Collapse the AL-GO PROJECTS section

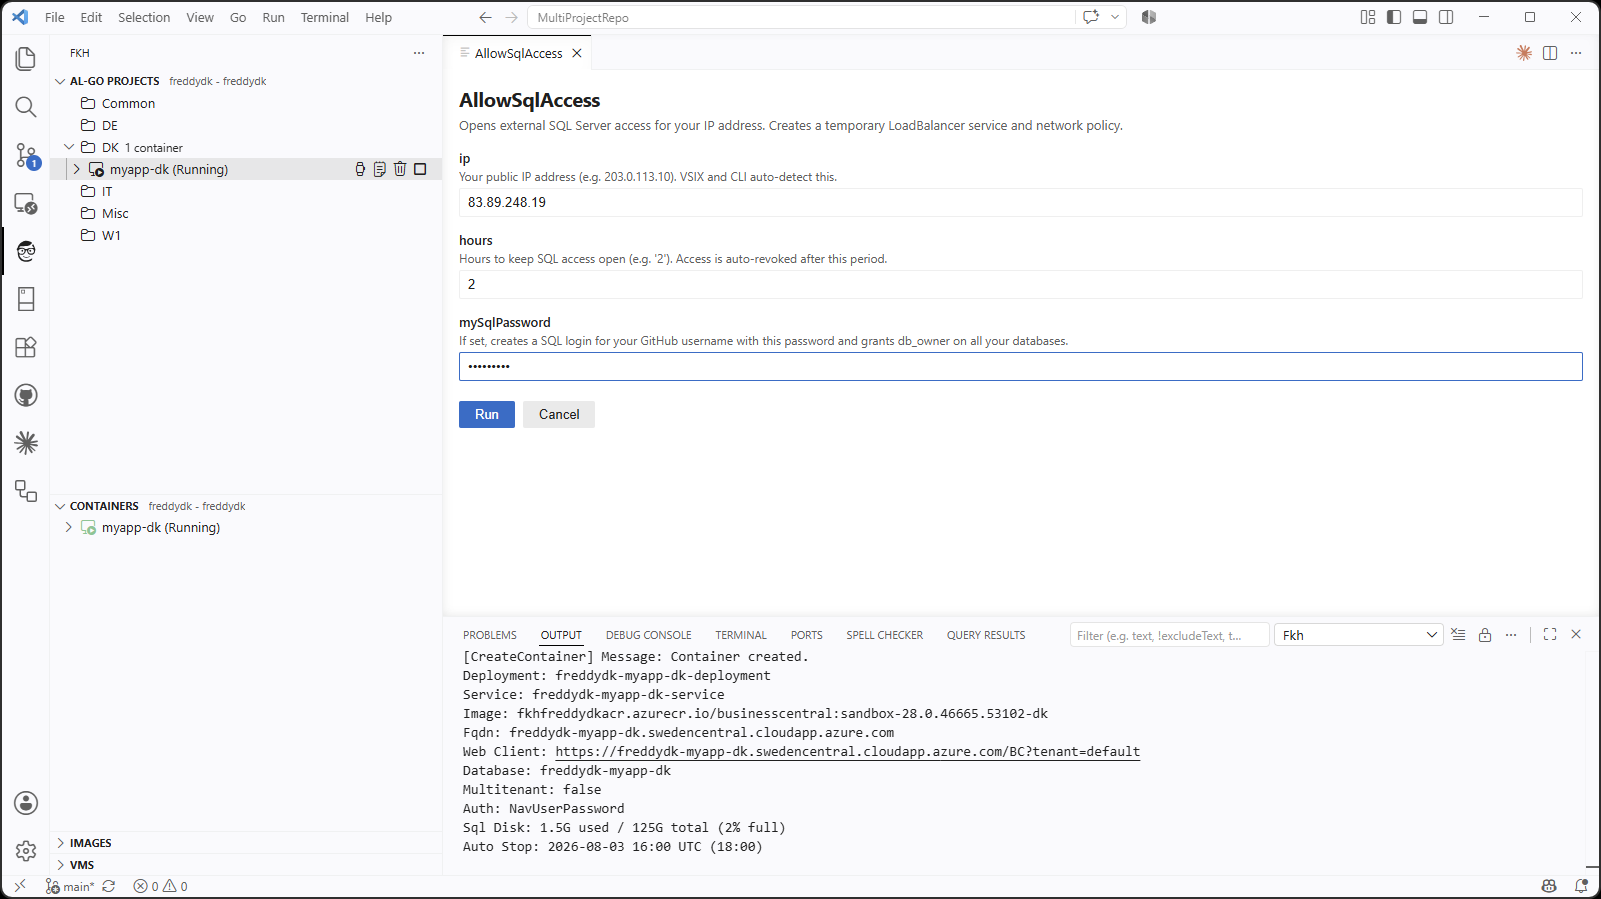coord(60,81)
